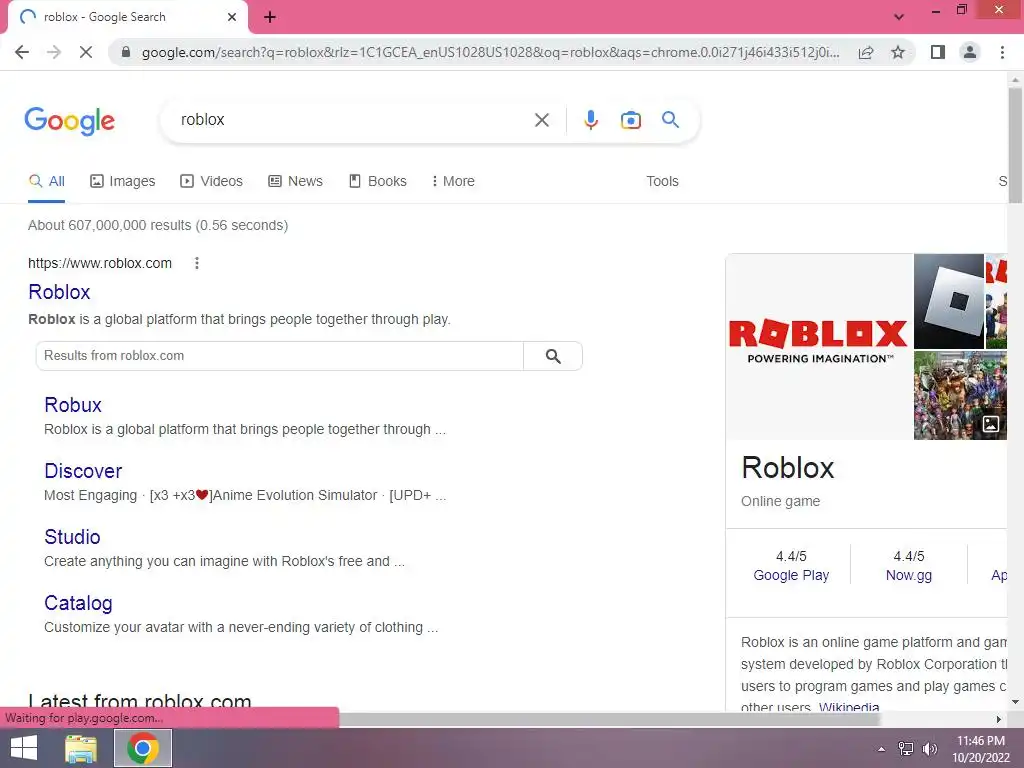
Task: Open the Catalog sitelink
Action: 78,603
